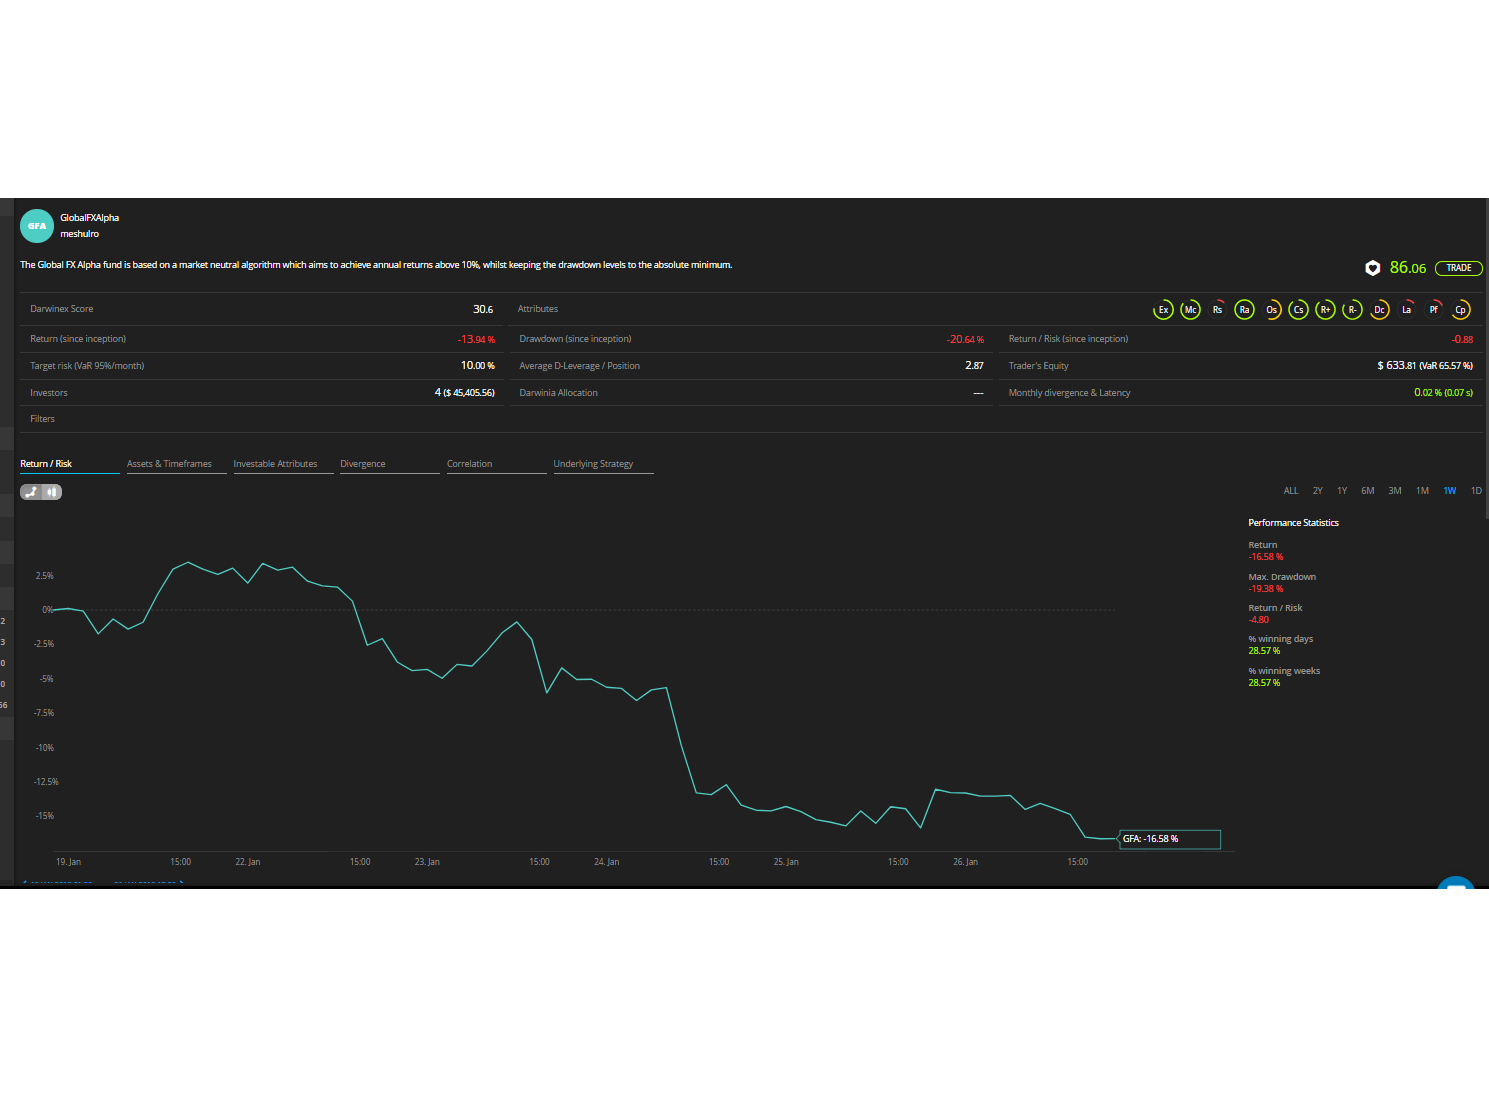Click the R- attribute circle
The height and width of the screenshot is (1112, 1489).
pos(1352,310)
